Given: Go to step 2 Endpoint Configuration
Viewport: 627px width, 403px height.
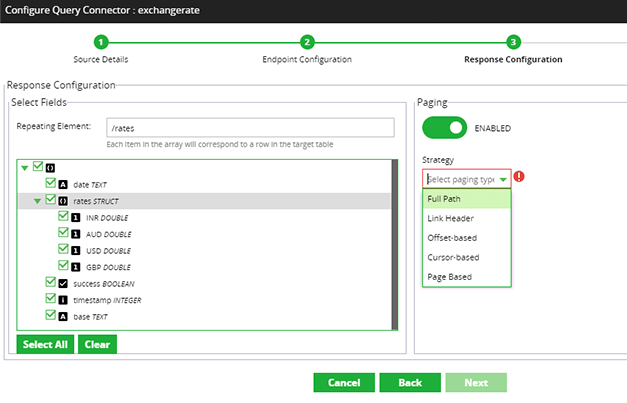Looking at the screenshot, I should tap(307, 42).
